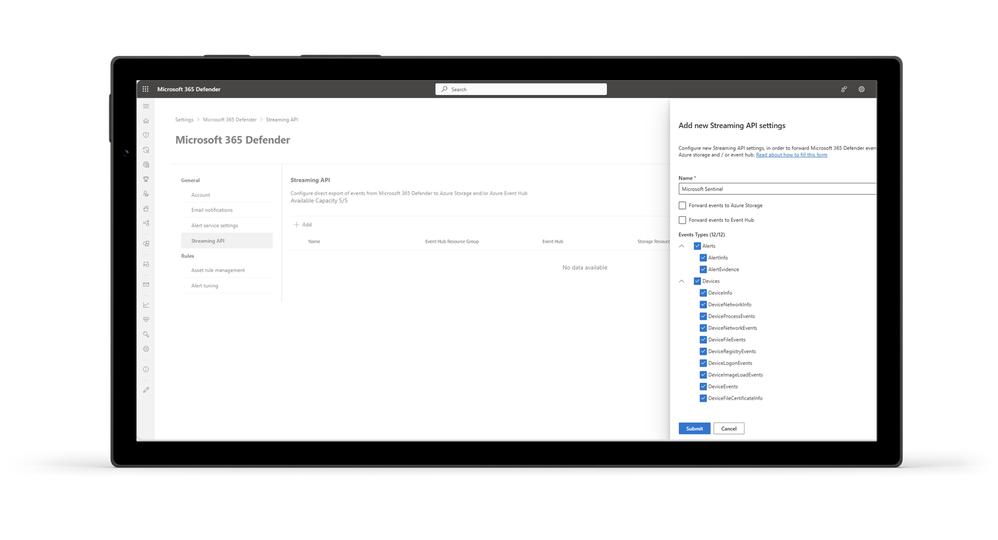Click Add to create streaming export

point(302,225)
